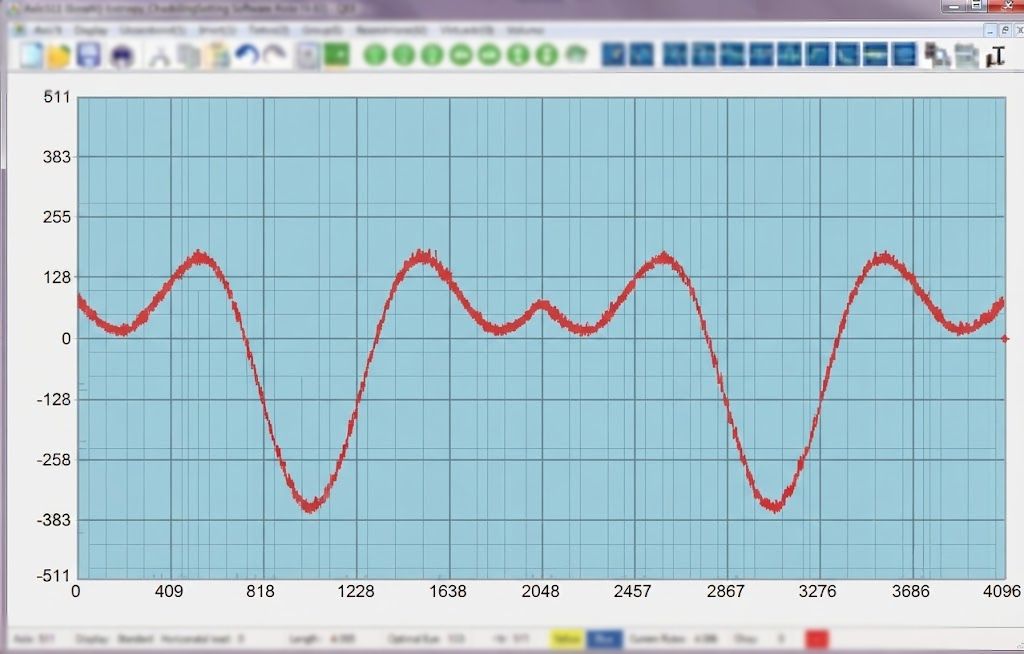Save using the floppy disk icon
This screenshot has height=654, width=1024.
88,56
